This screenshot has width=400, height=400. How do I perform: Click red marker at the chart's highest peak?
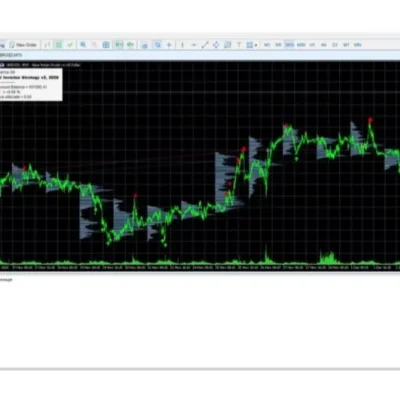370,120
